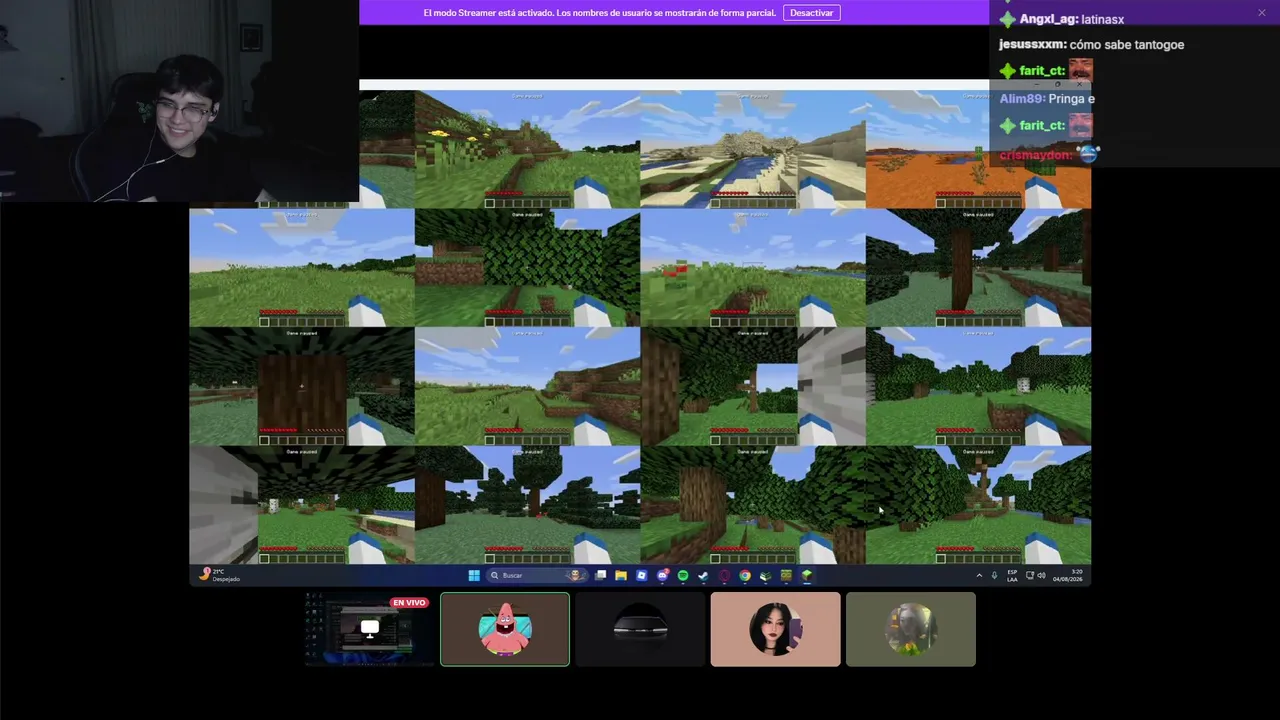Click the Desactivar button in Streamer mode banner

coord(811,12)
